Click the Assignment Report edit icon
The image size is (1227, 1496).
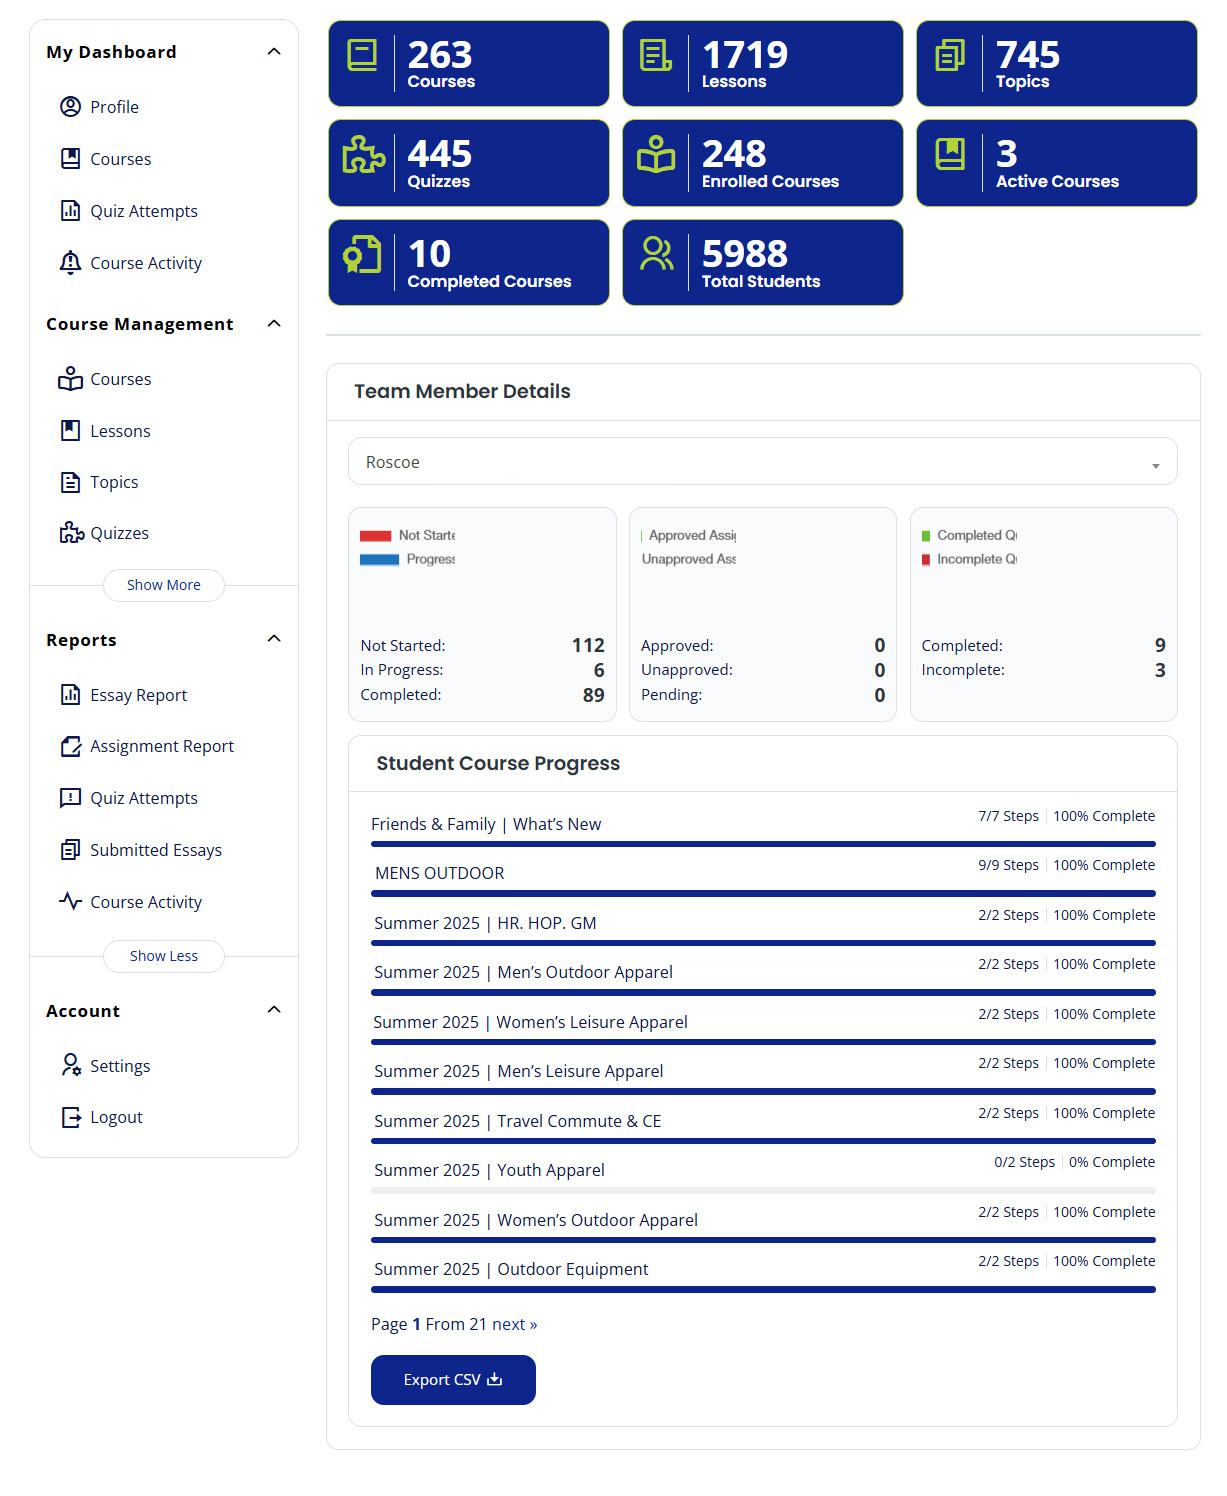70,746
